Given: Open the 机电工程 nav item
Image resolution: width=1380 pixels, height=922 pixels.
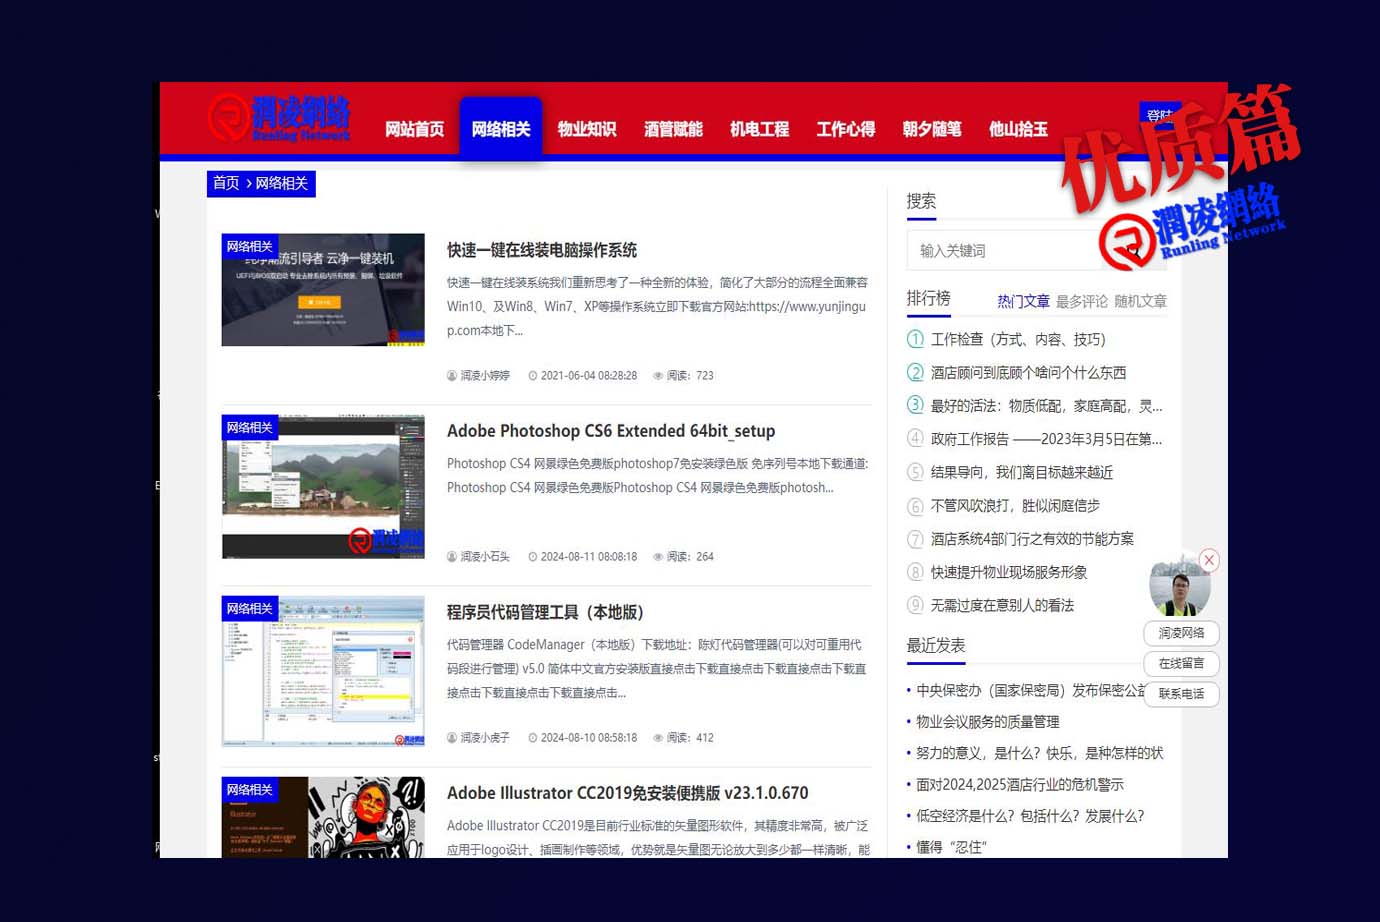Looking at the screenshot, I should coord(759,129).
